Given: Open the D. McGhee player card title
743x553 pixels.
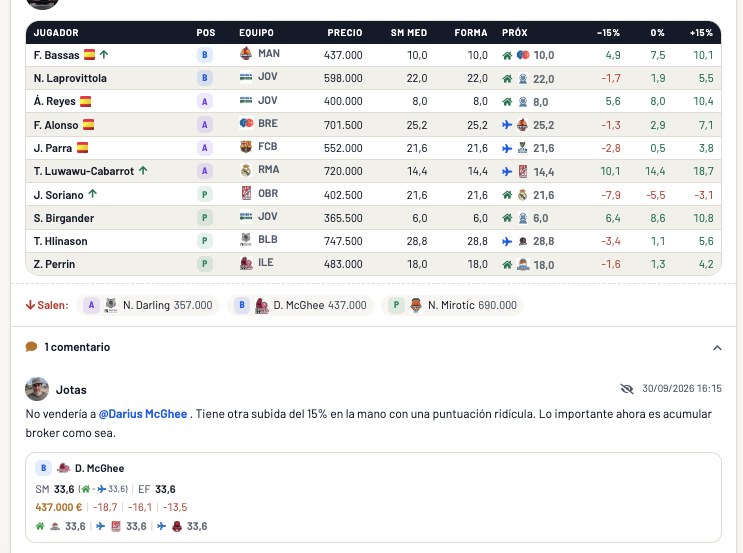Looking at the screenshot, I should (x=100, y=468).
